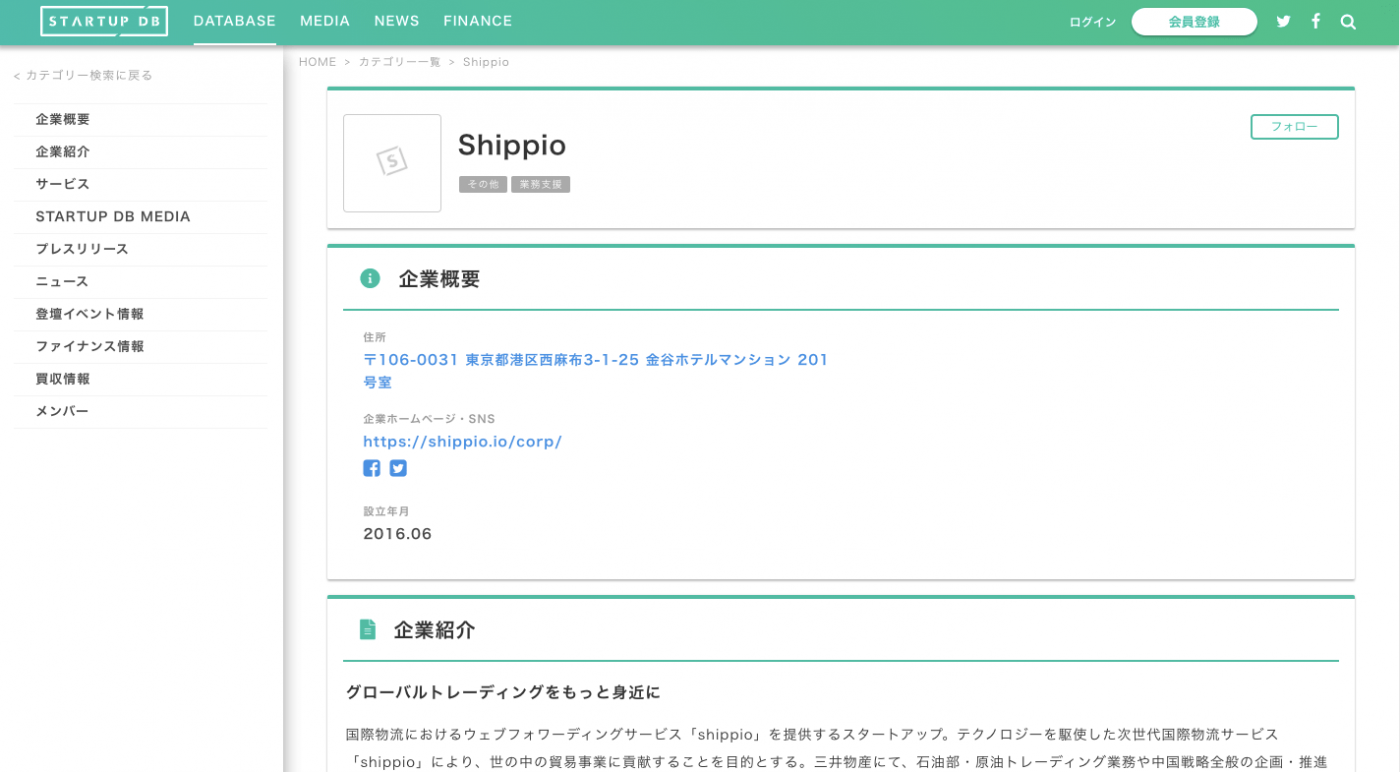1400x772 pixels.
Task: Click the HOME breadcrumb link
Action: 317,62
